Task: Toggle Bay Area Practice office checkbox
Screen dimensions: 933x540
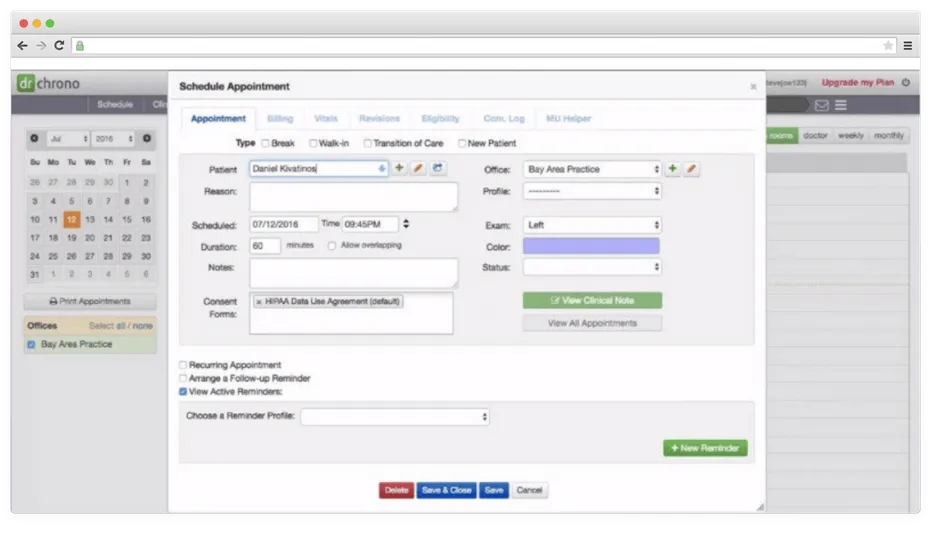Action: (x=31, y=344)
